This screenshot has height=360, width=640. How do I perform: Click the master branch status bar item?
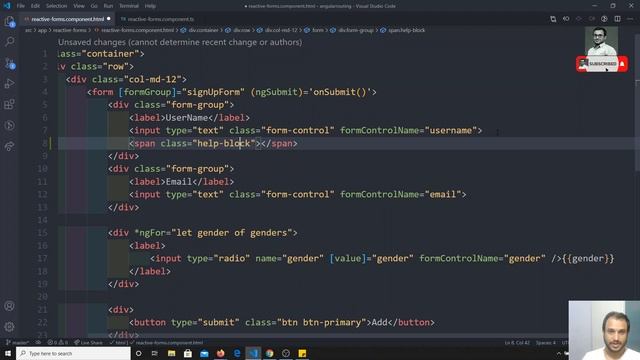[18, 343]
